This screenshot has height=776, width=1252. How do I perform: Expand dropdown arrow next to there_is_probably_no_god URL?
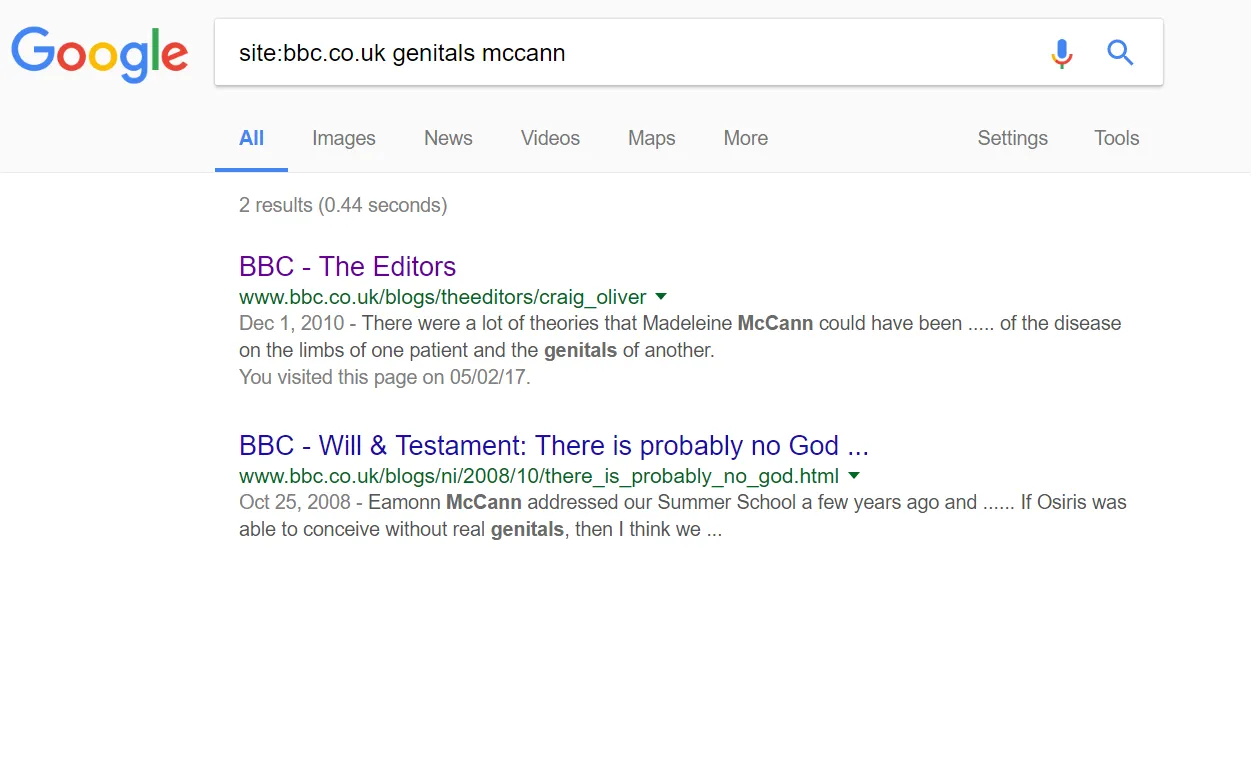[853, 476]
